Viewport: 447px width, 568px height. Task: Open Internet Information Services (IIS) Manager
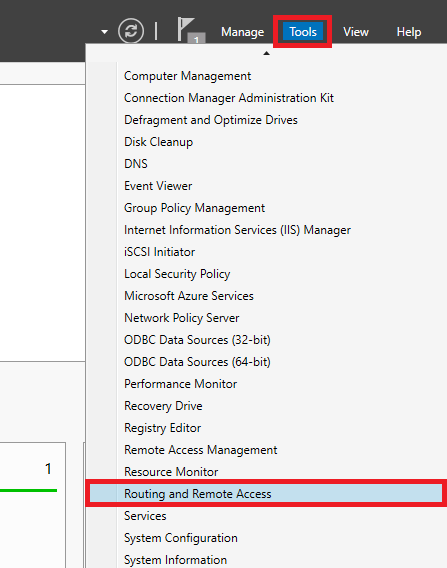(x=237, y=230)
